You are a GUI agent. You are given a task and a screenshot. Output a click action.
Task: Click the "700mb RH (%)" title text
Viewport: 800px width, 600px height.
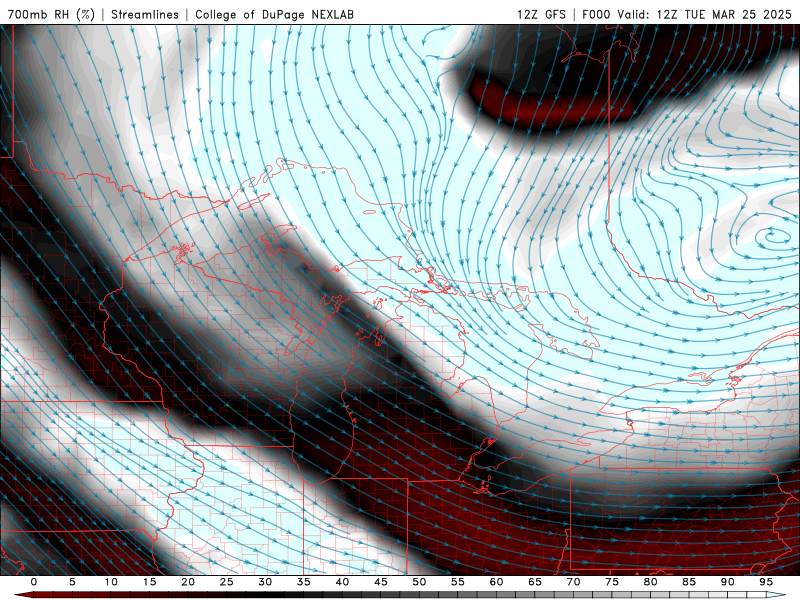click(x=51, y=14)
